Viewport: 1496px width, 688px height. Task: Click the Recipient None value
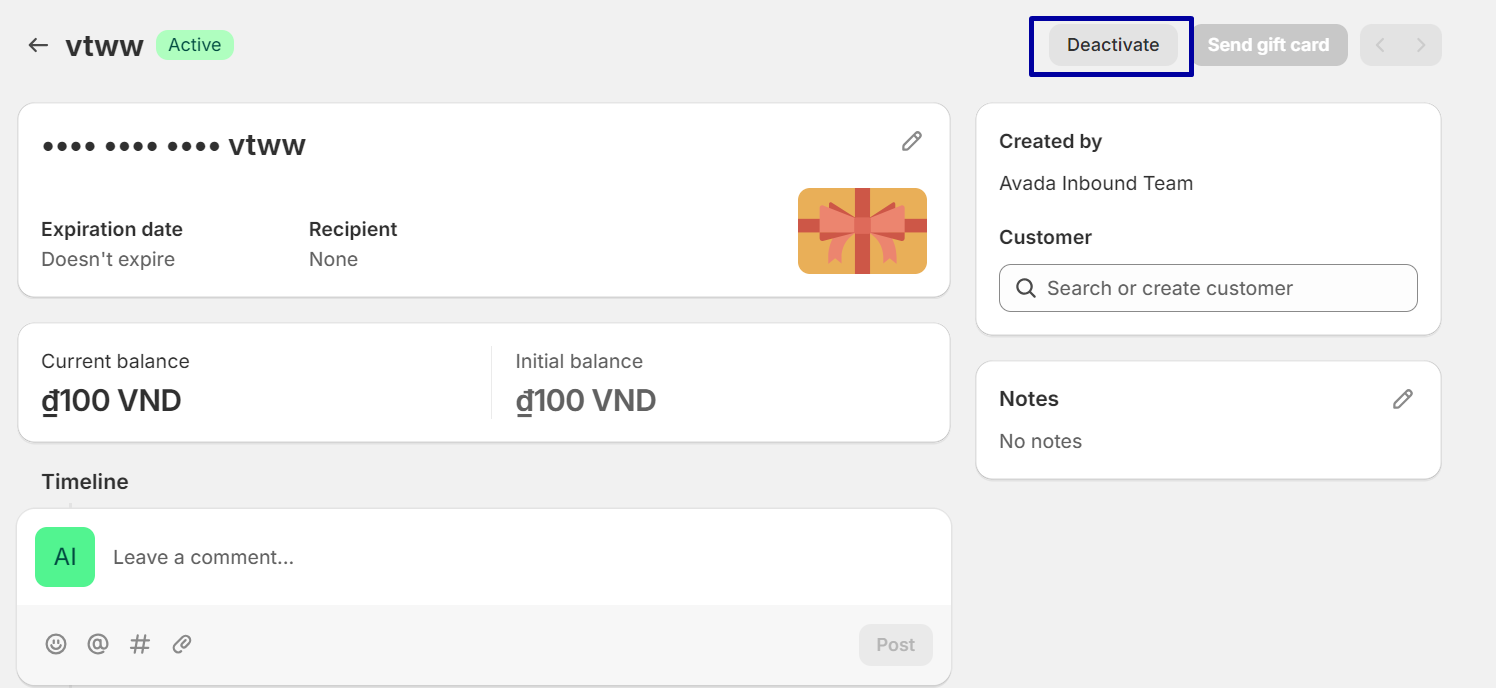[333, 259]
